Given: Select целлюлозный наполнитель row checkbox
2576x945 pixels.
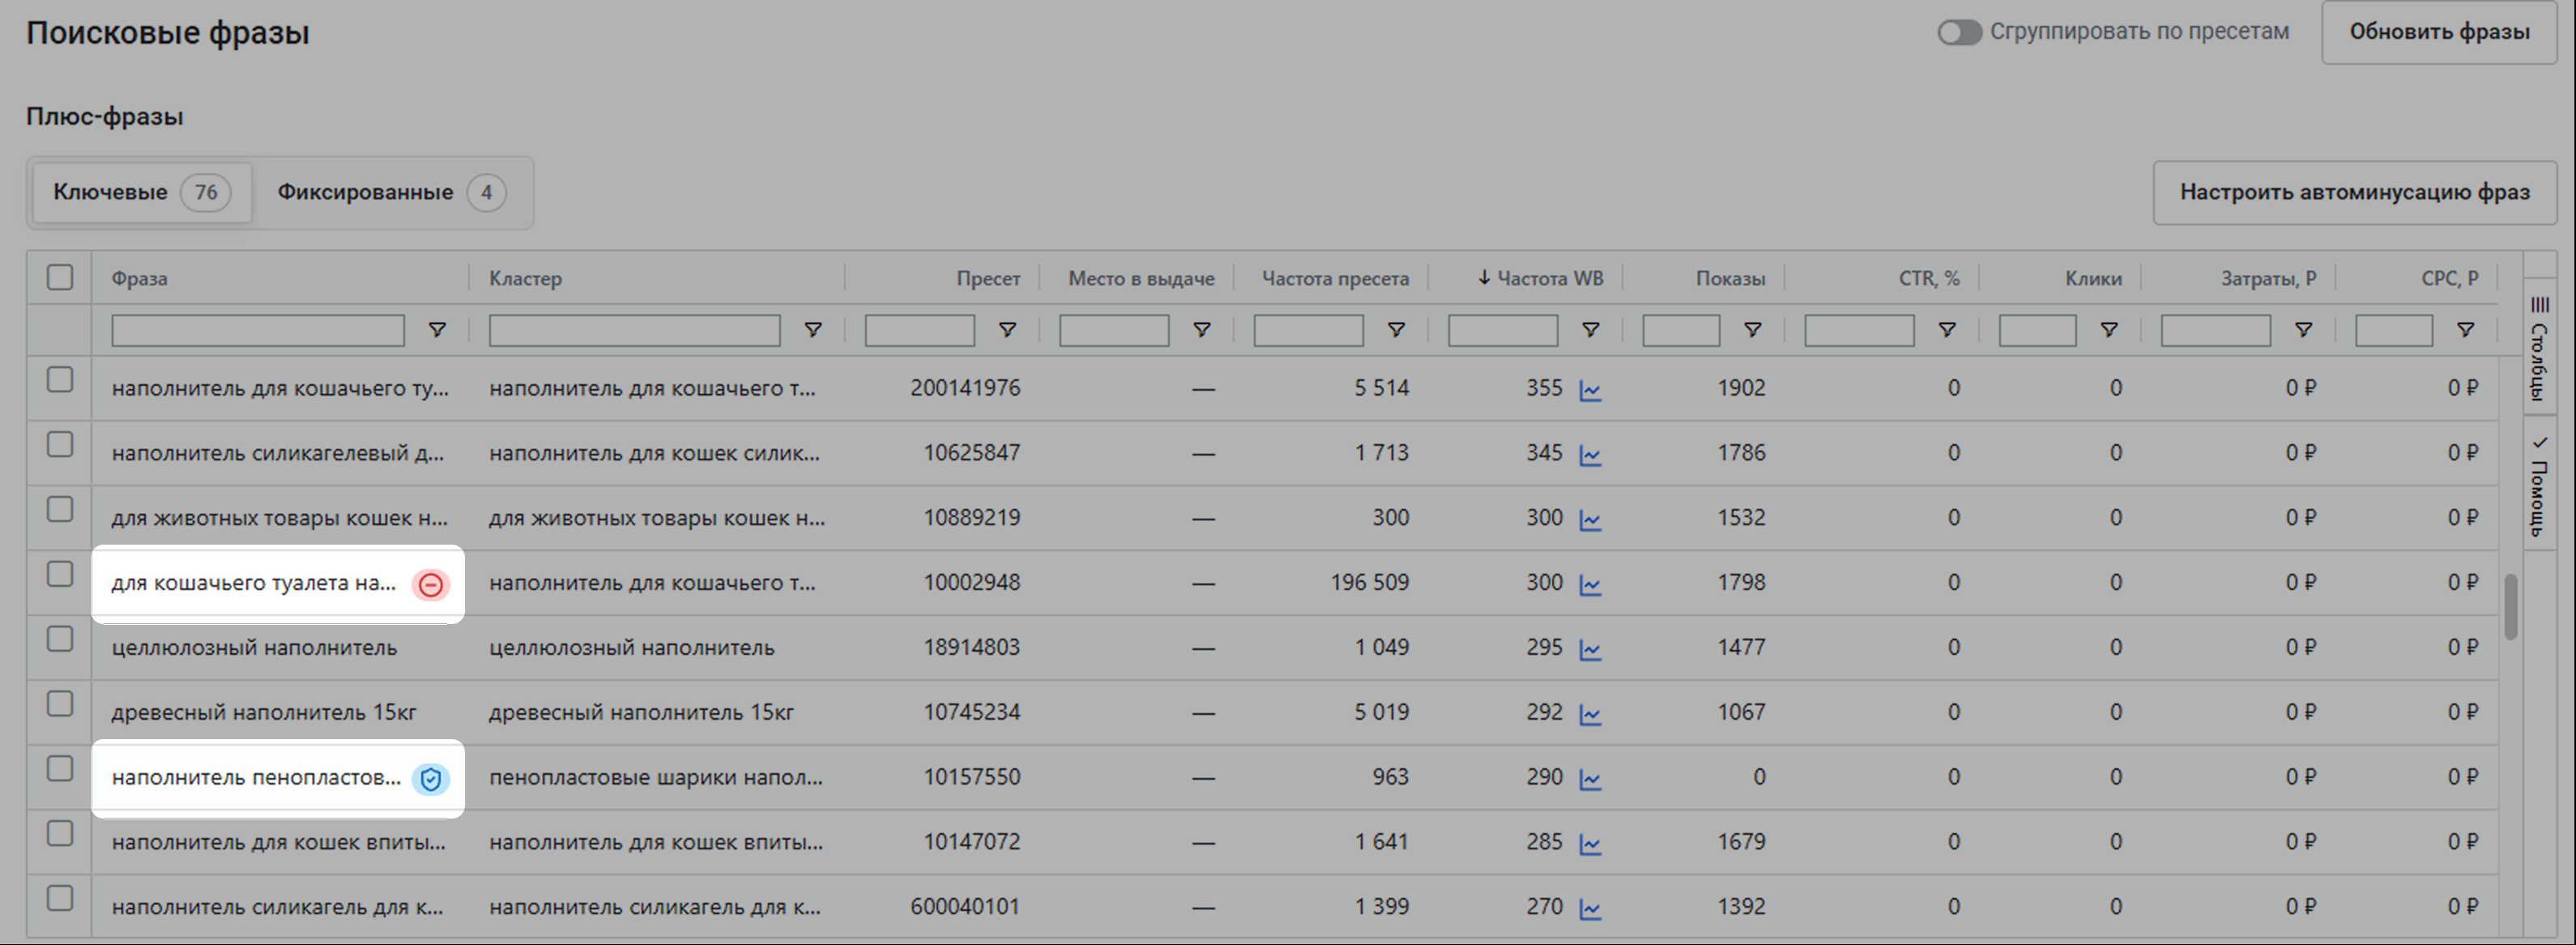Looking at the screenshot, I should pos(60,639).
